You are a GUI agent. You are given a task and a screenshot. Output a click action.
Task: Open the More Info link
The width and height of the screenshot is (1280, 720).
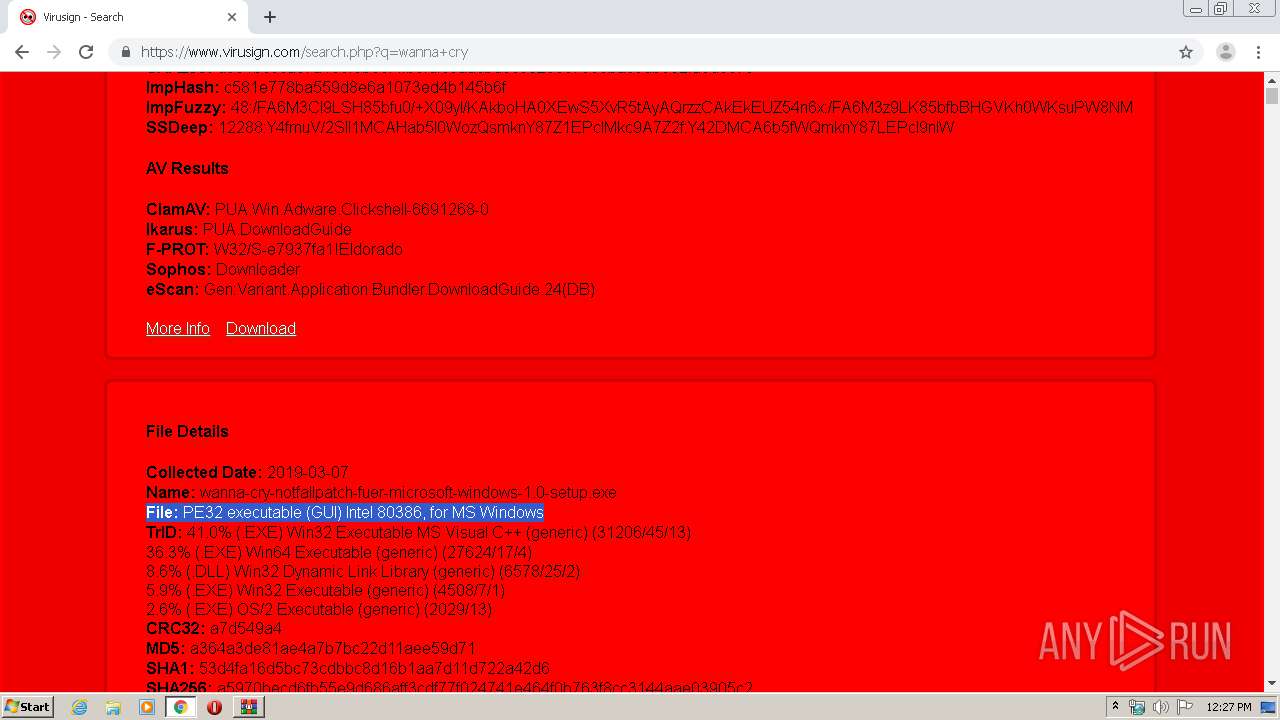pyautogui.click(x=178, y=328)
